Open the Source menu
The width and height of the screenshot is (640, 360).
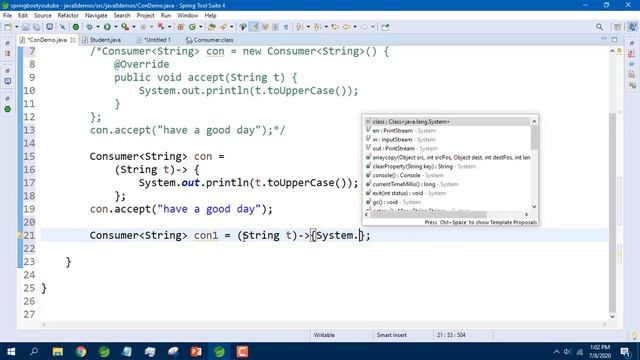(x=42, y=16)
